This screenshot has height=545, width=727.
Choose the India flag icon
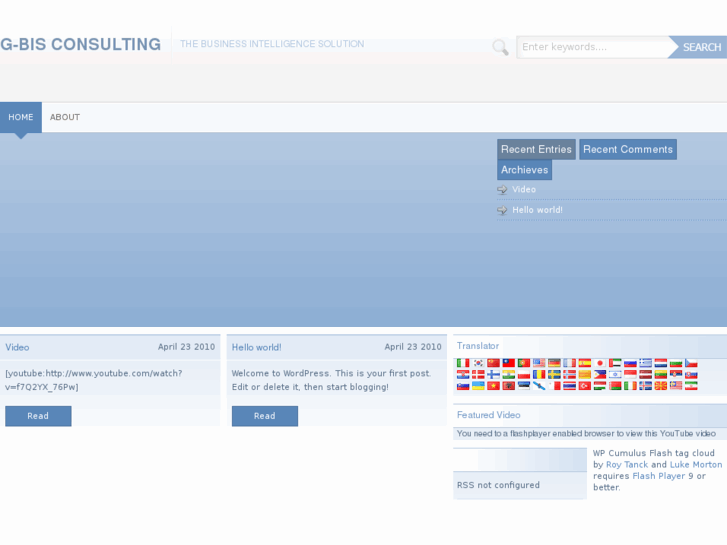coord(509,374)
